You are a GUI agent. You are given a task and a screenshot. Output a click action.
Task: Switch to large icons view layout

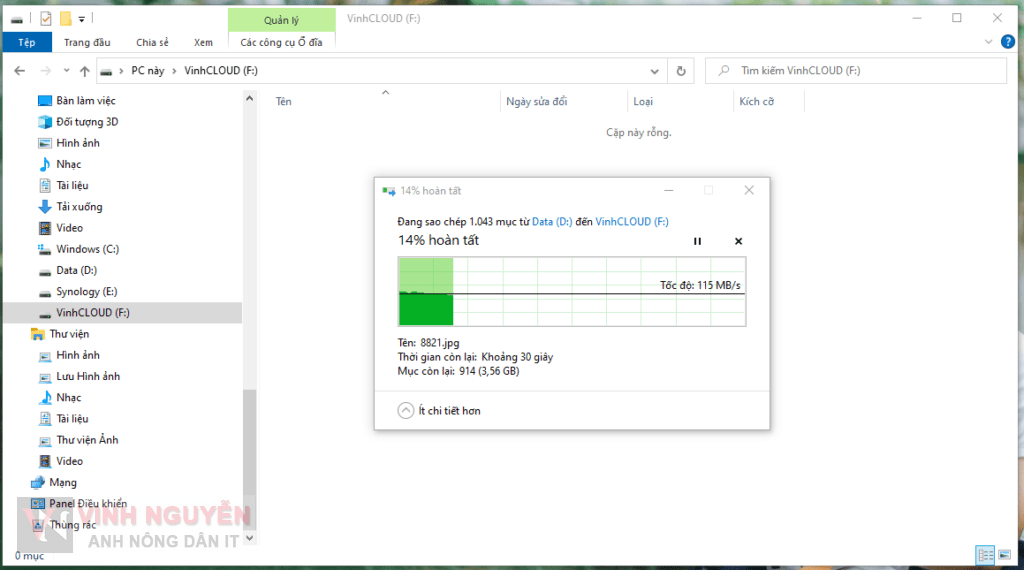coord(1004,555)
